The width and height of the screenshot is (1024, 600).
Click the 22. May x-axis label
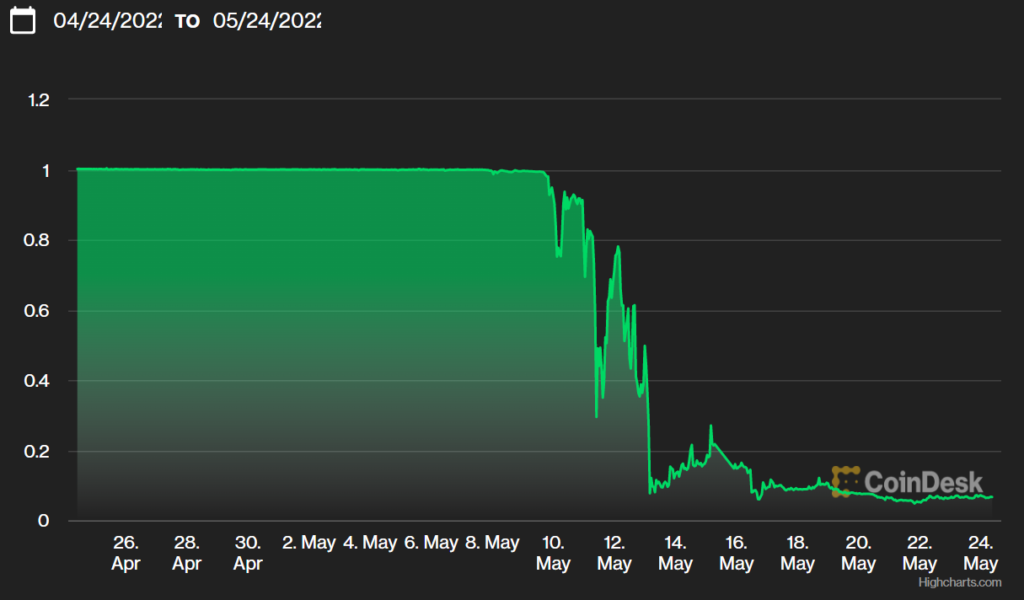point(919,553)
